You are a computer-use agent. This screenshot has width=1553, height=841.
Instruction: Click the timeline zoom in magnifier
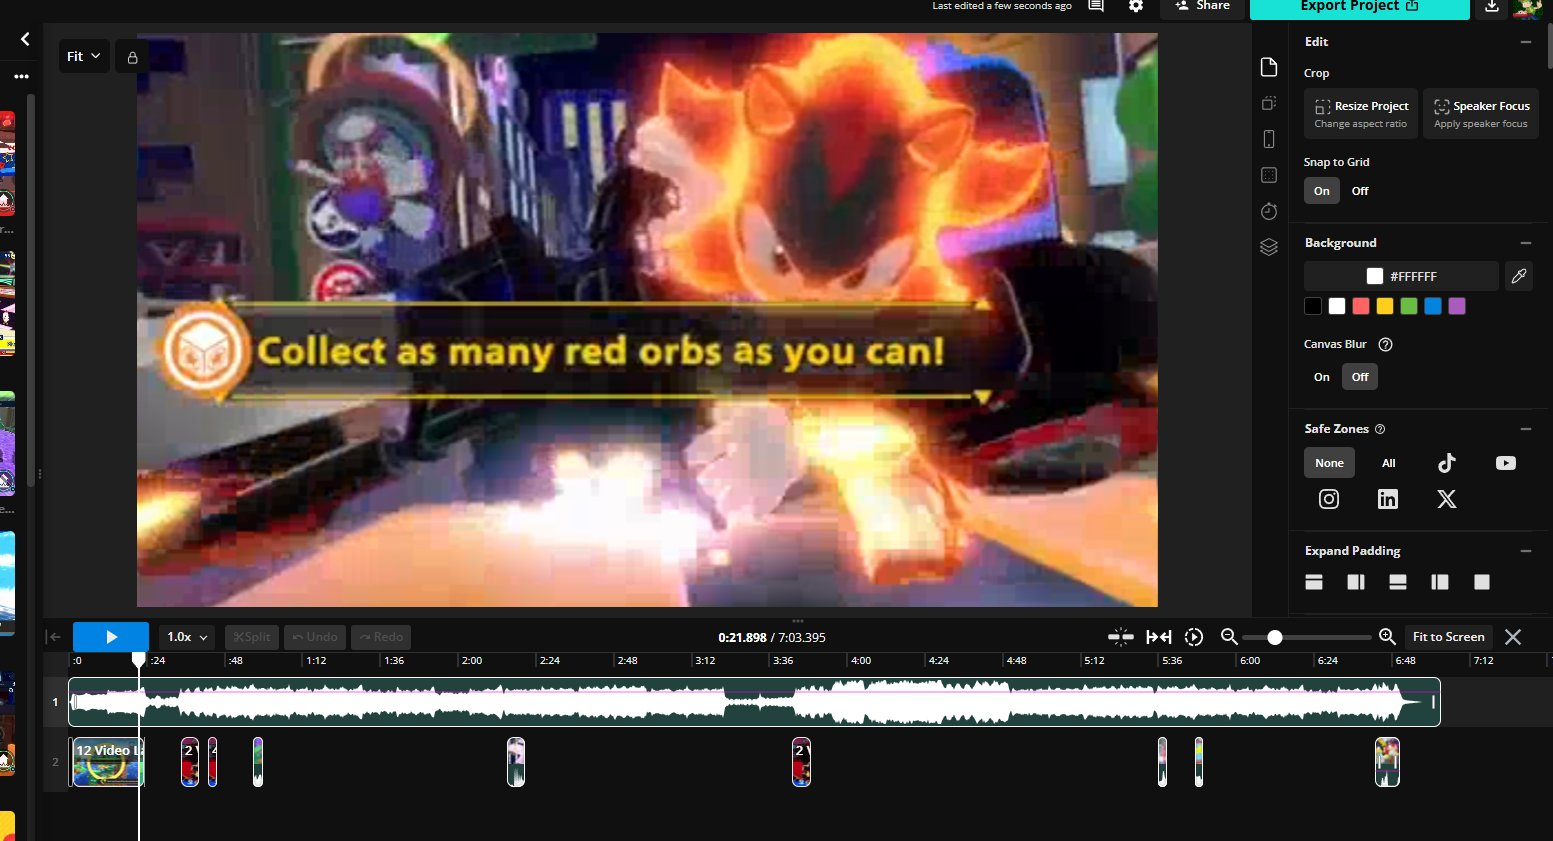pos(1387,637)
